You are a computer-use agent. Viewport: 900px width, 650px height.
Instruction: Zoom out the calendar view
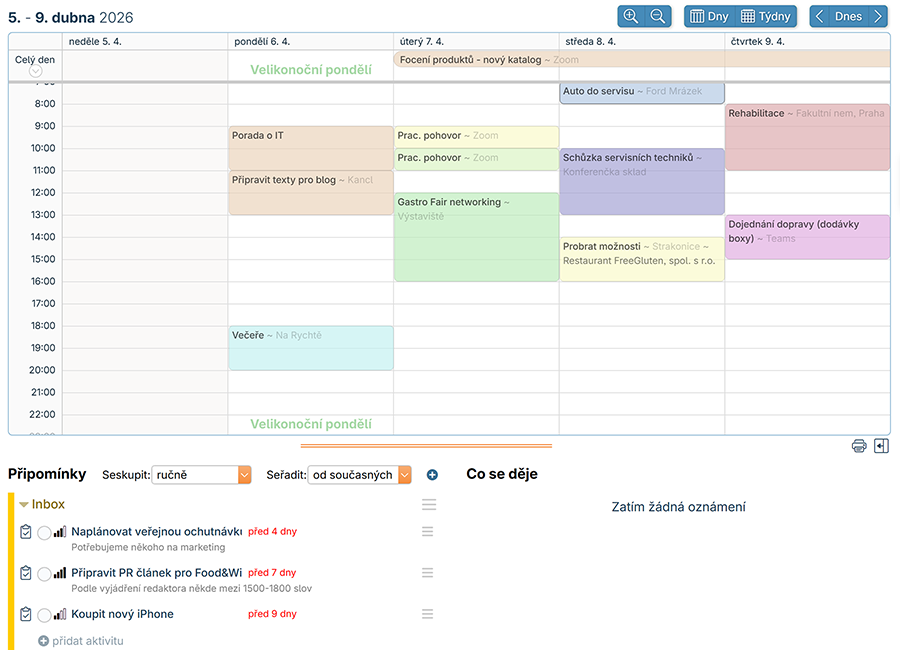(x=658, y=16)
